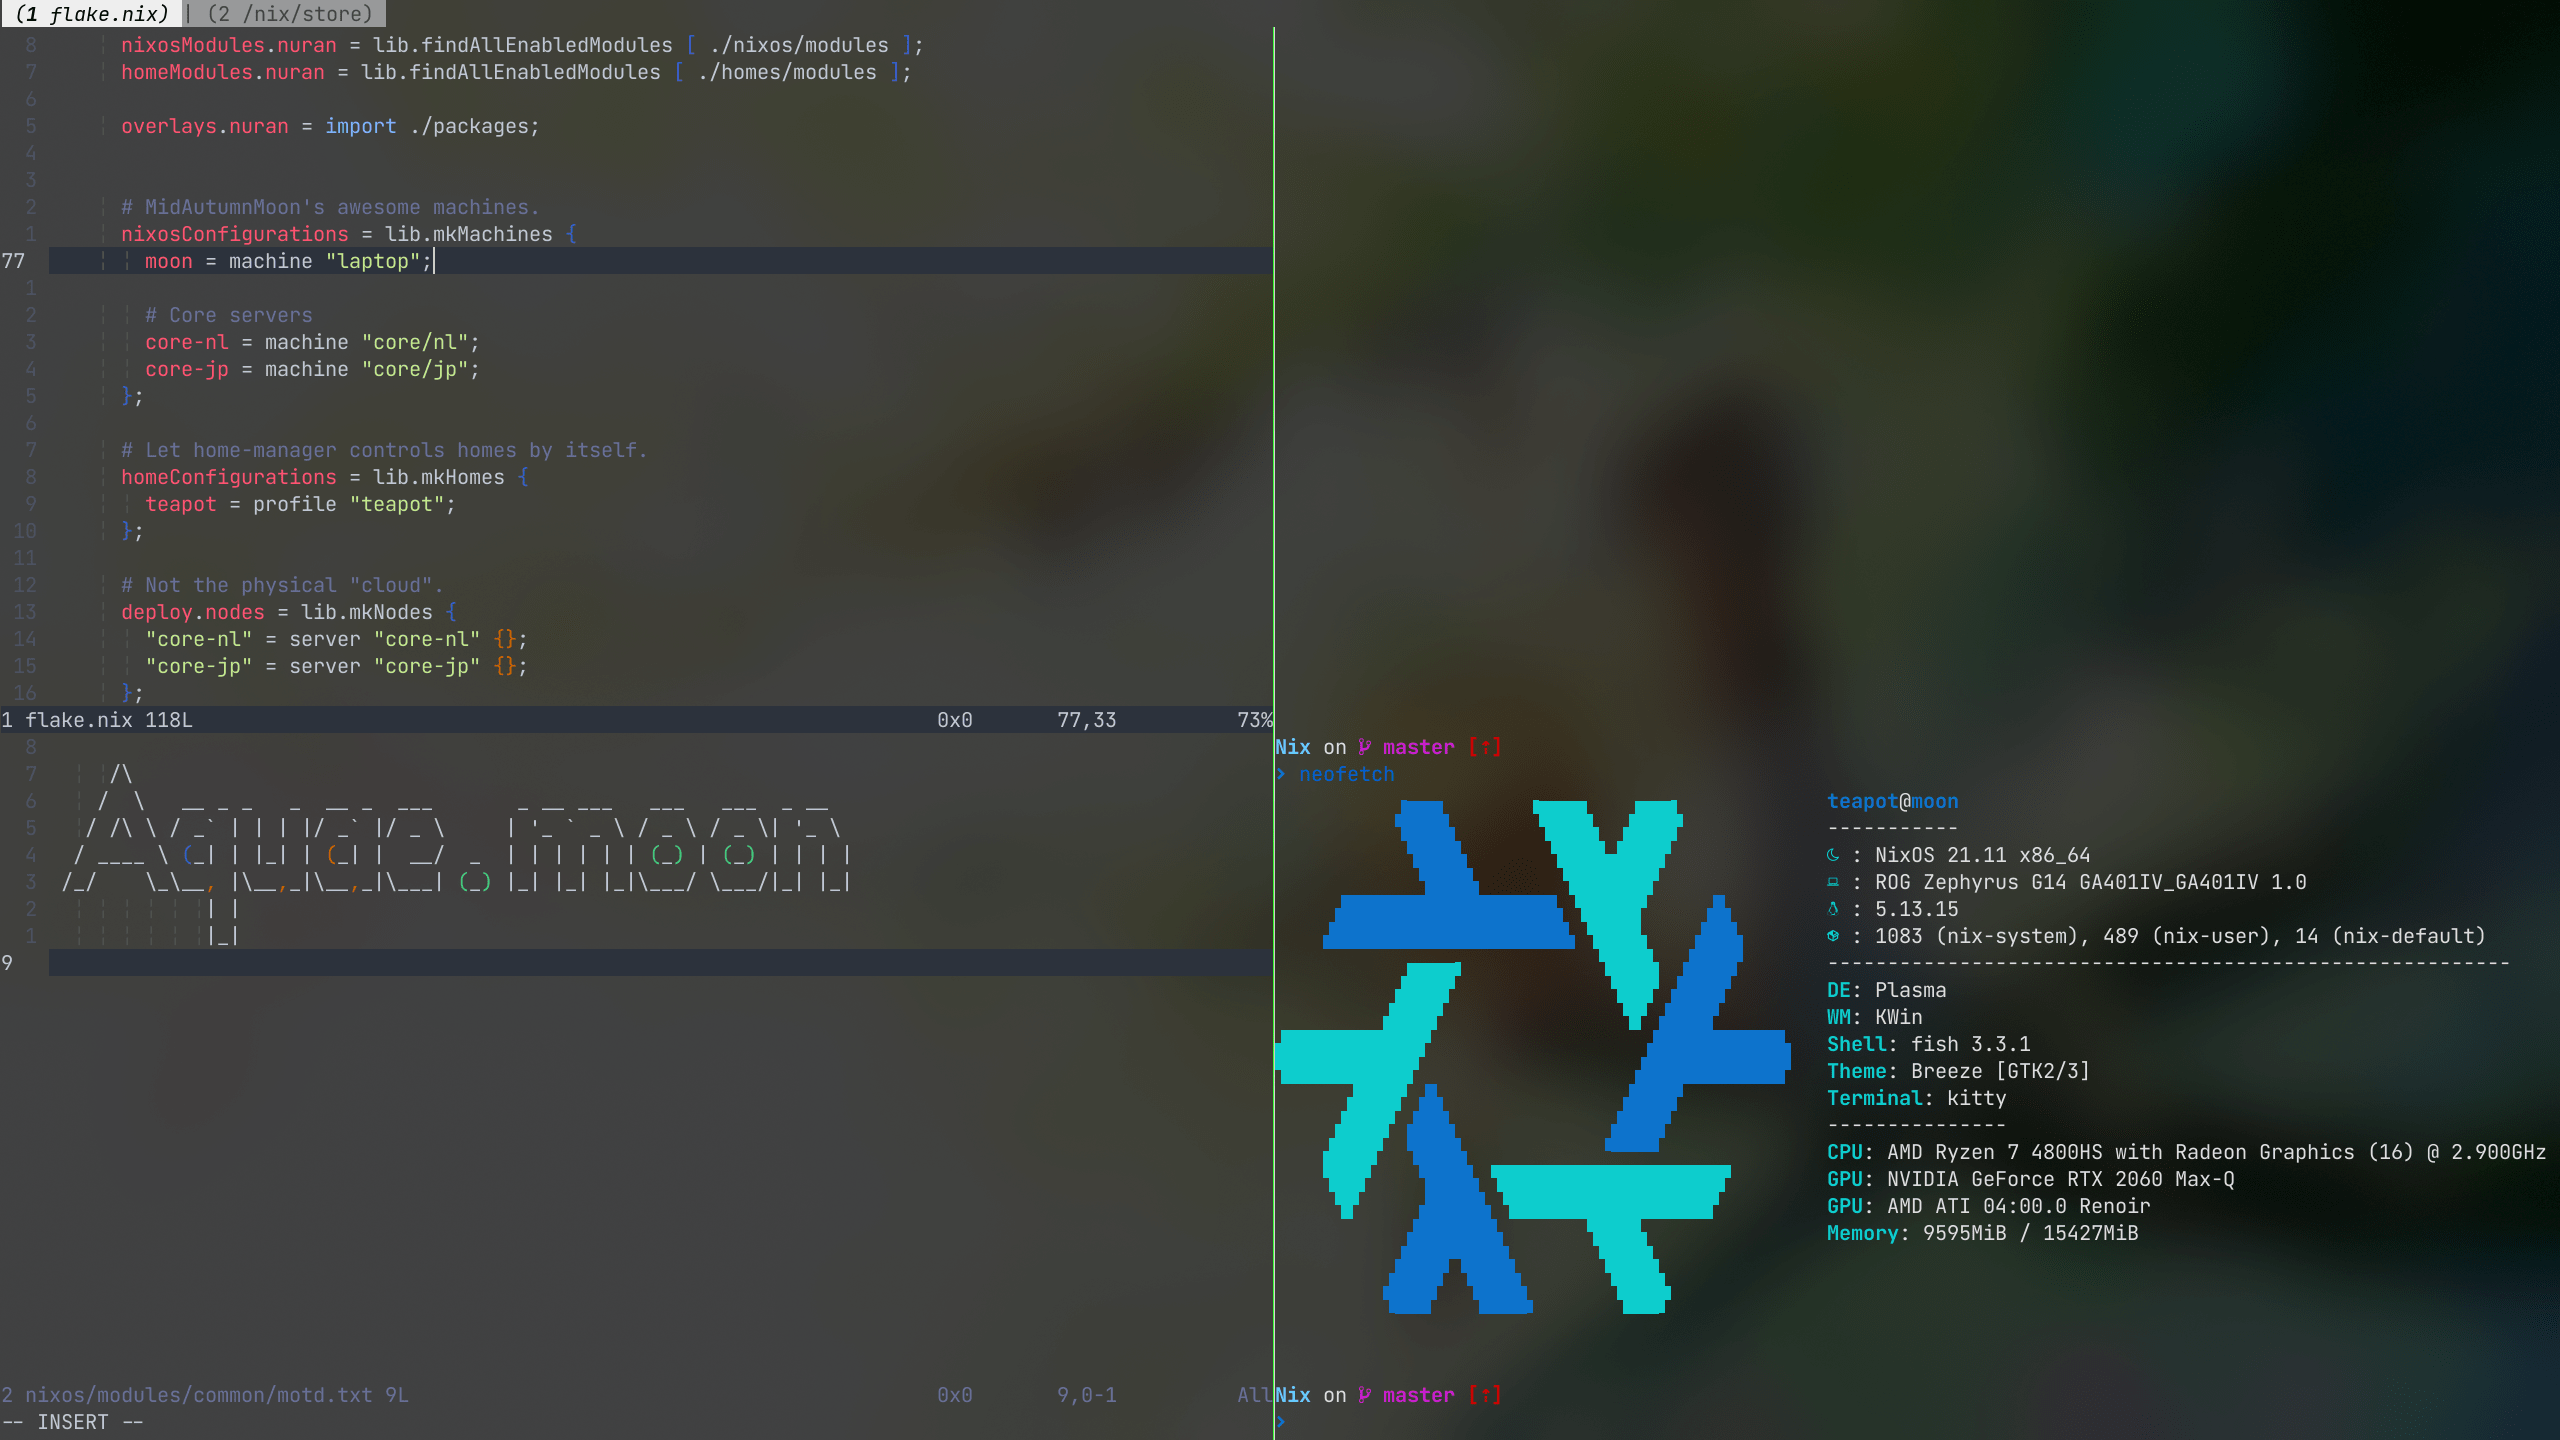Click the homeConfigurations attribute name
This screenshot has width=2560, height=1440.
click(x=228, y=477)
